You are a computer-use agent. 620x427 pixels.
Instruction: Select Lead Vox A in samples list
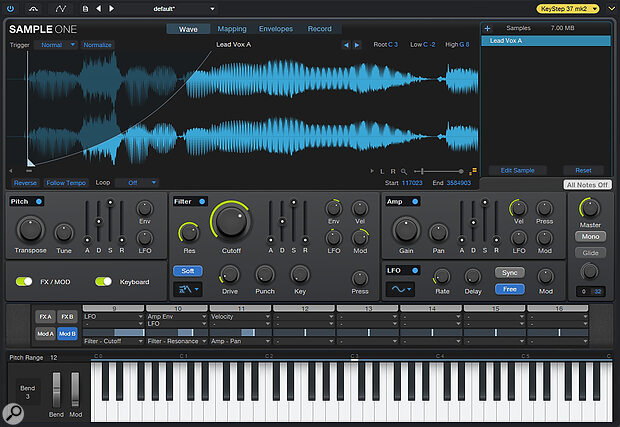[x=546, y=41]
